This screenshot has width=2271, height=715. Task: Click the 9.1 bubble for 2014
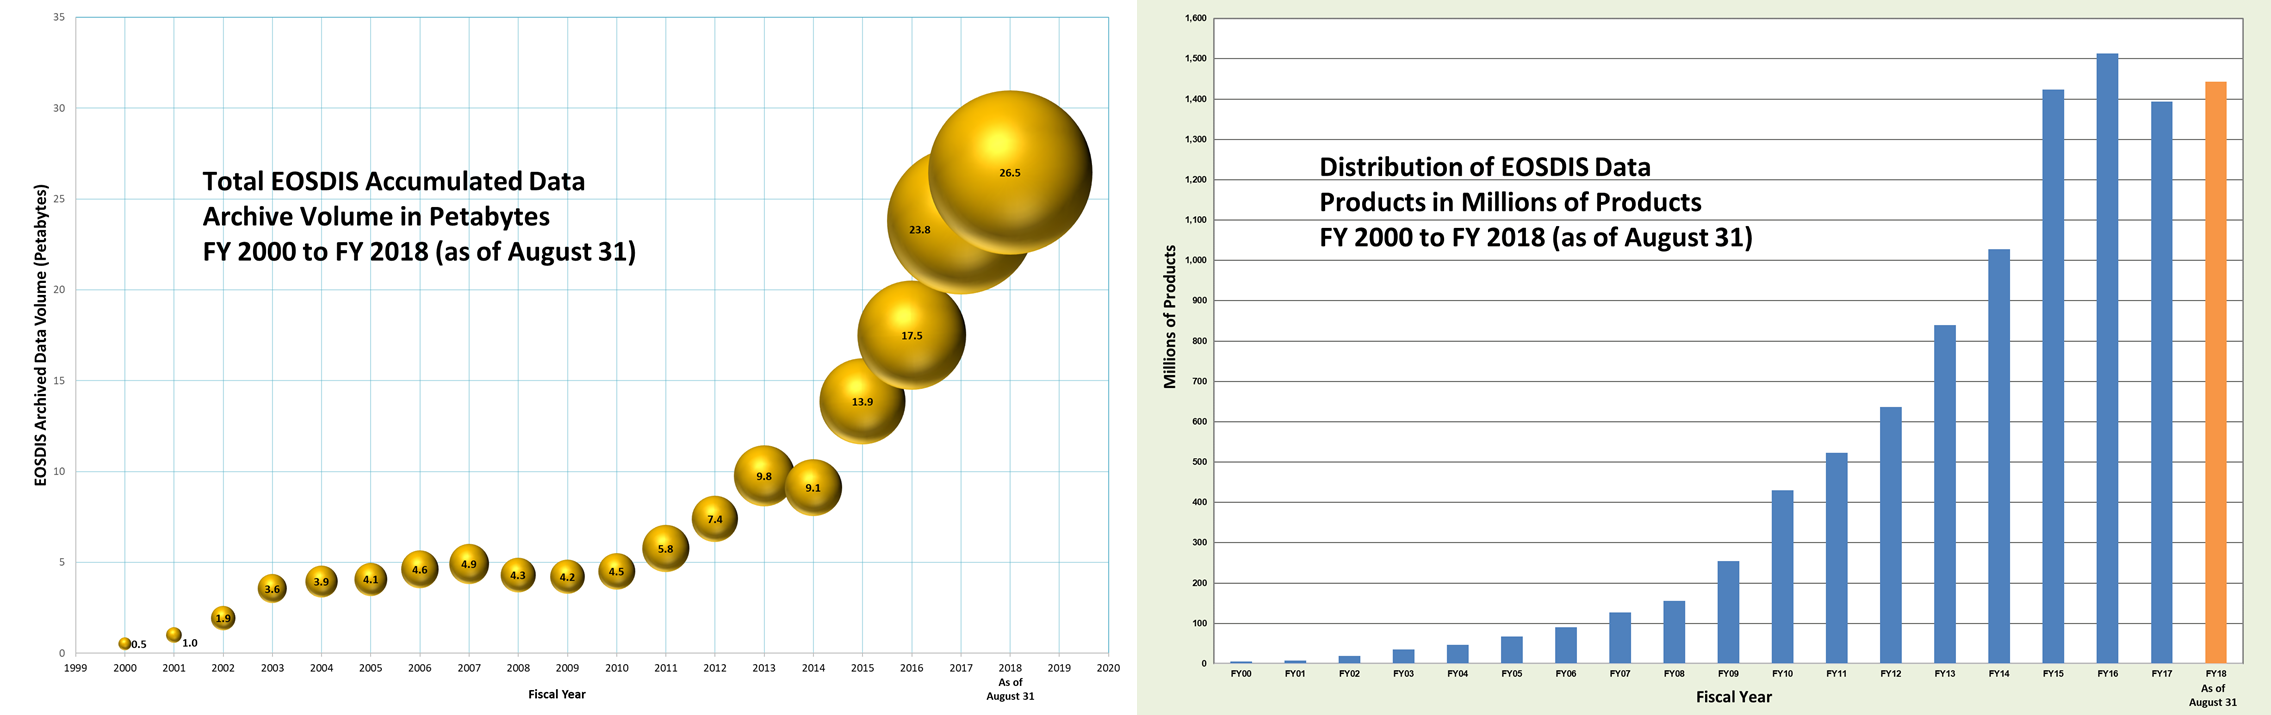click(813, 488)
